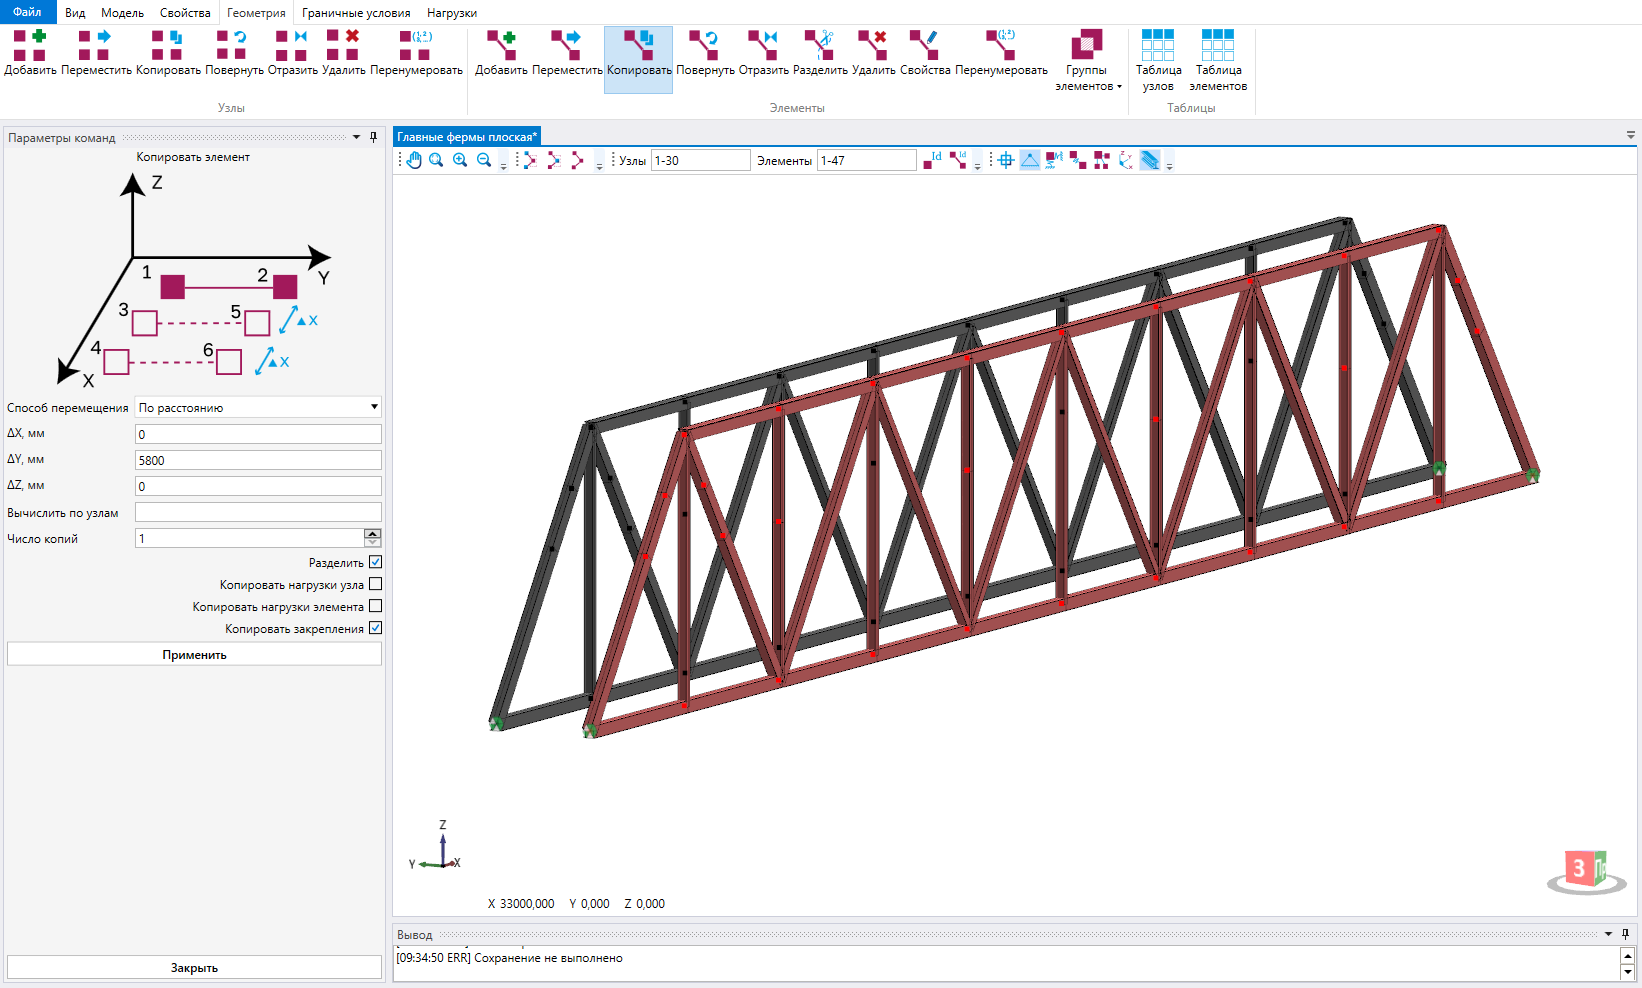Select Rotate node tool in Узлы group
This screenshot has width=1642, height=988.
coord(234,53)
